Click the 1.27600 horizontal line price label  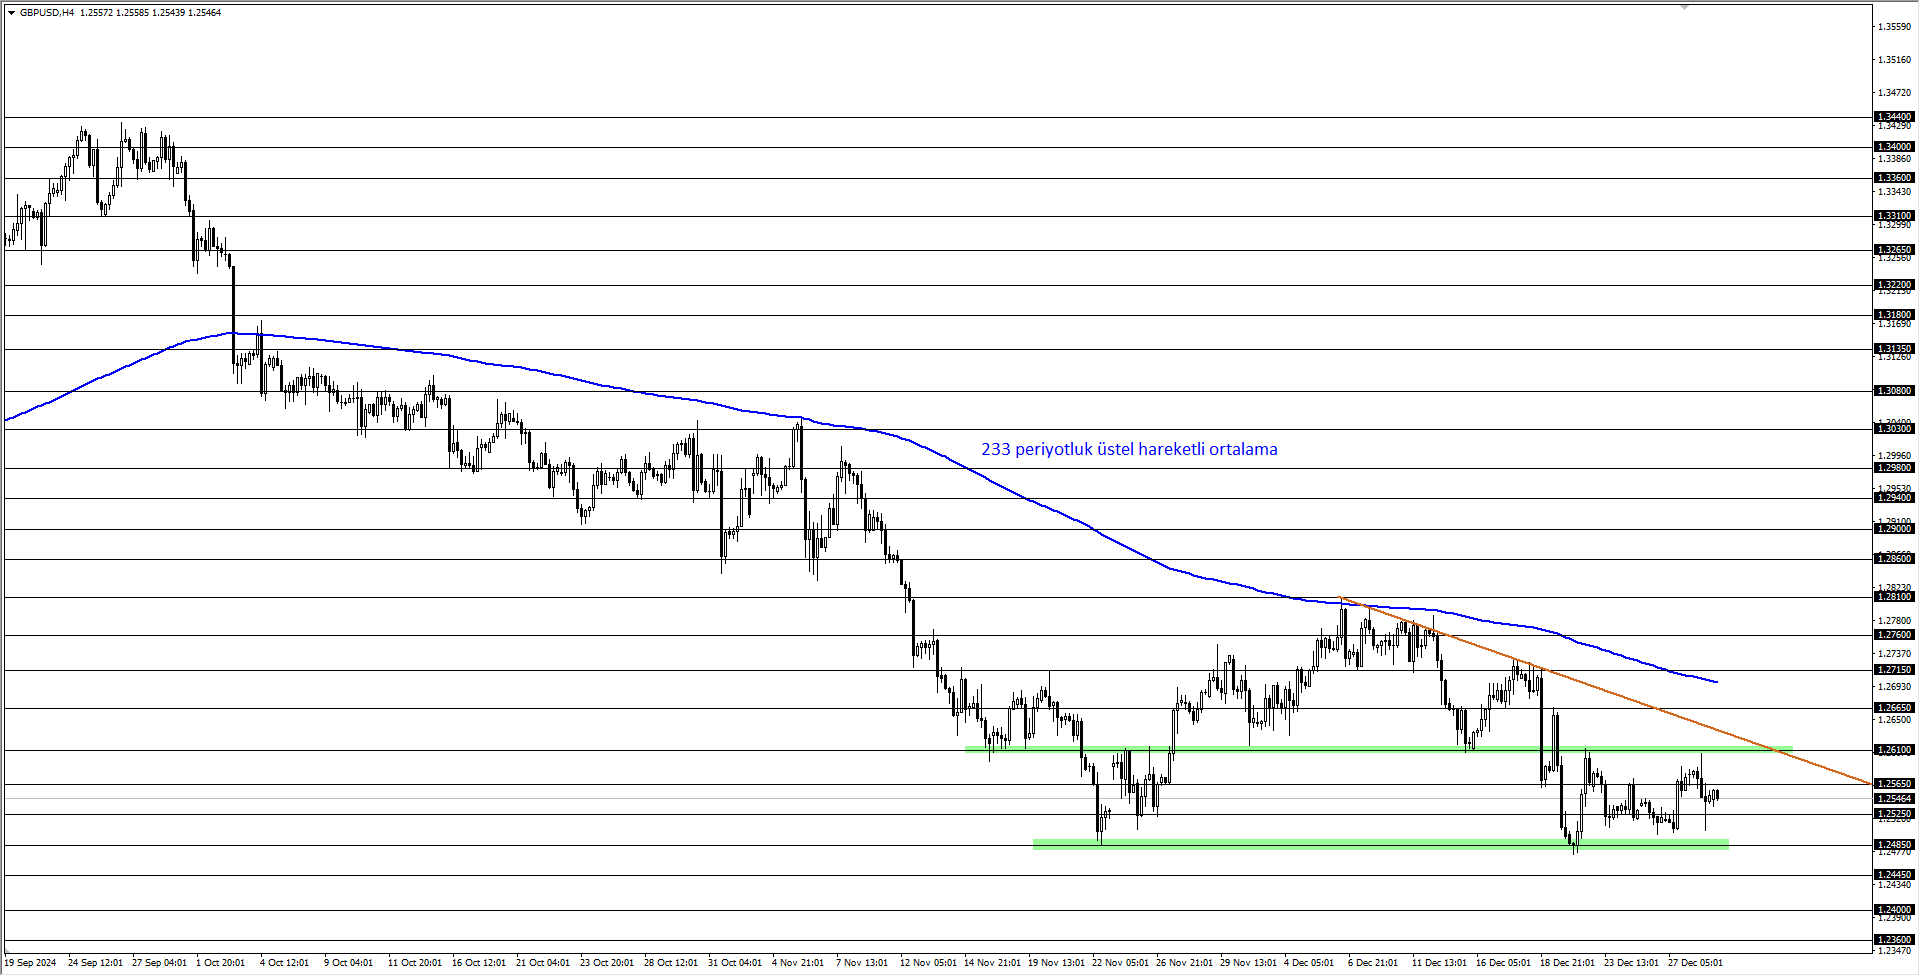[x=1894, y=635]
